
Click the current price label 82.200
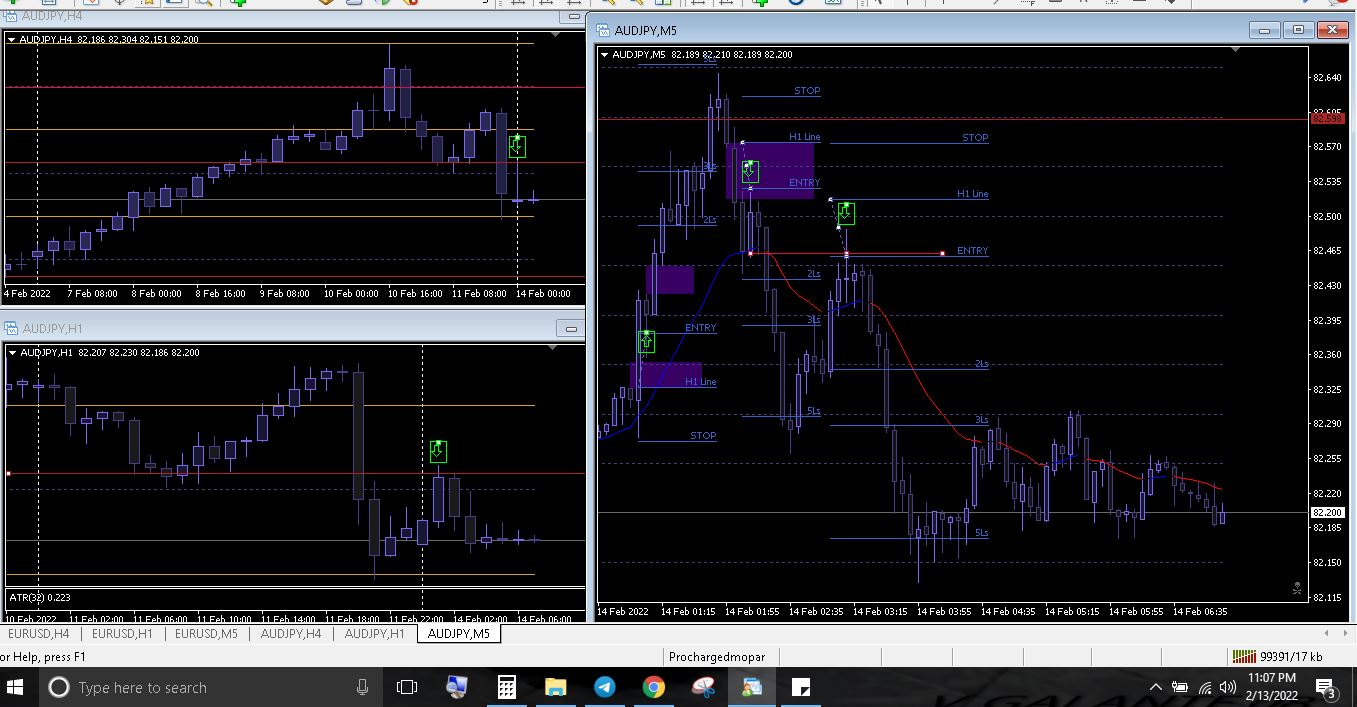click(x=1327, y=512)
